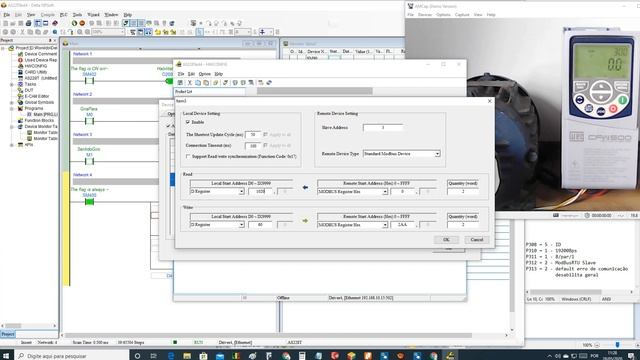Viewport: 640px width, 360px height.
Task: Open the Devices menu in AMCap window
Action: pos(425,15)
